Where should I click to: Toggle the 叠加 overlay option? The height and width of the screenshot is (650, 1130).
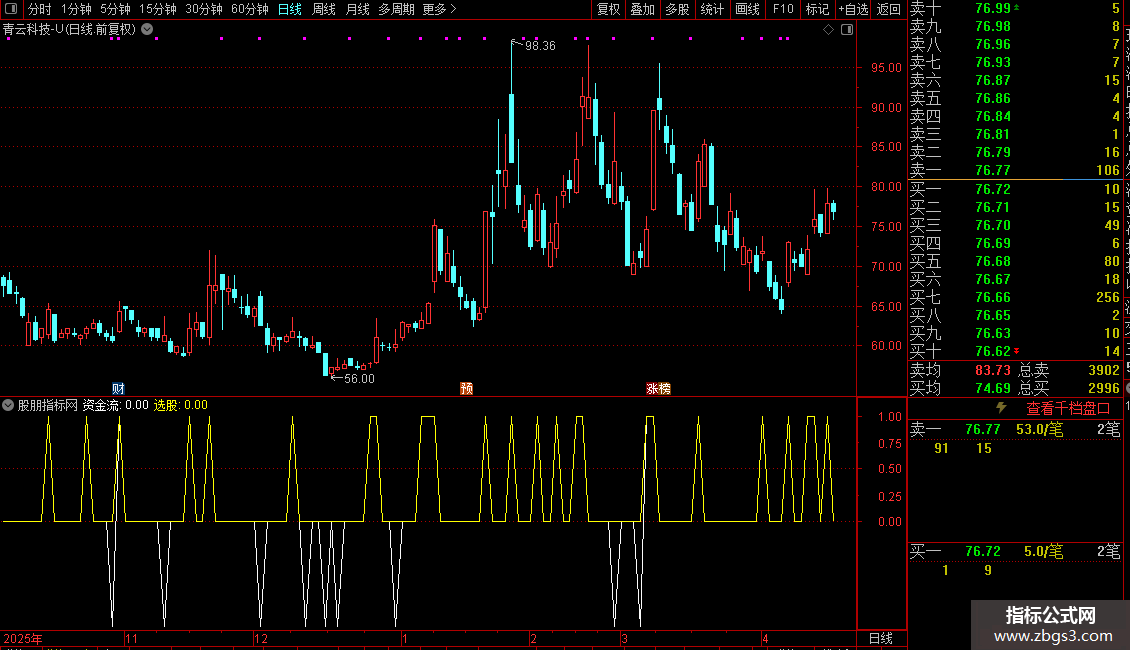pyautogui.click(x=642, y=9)
